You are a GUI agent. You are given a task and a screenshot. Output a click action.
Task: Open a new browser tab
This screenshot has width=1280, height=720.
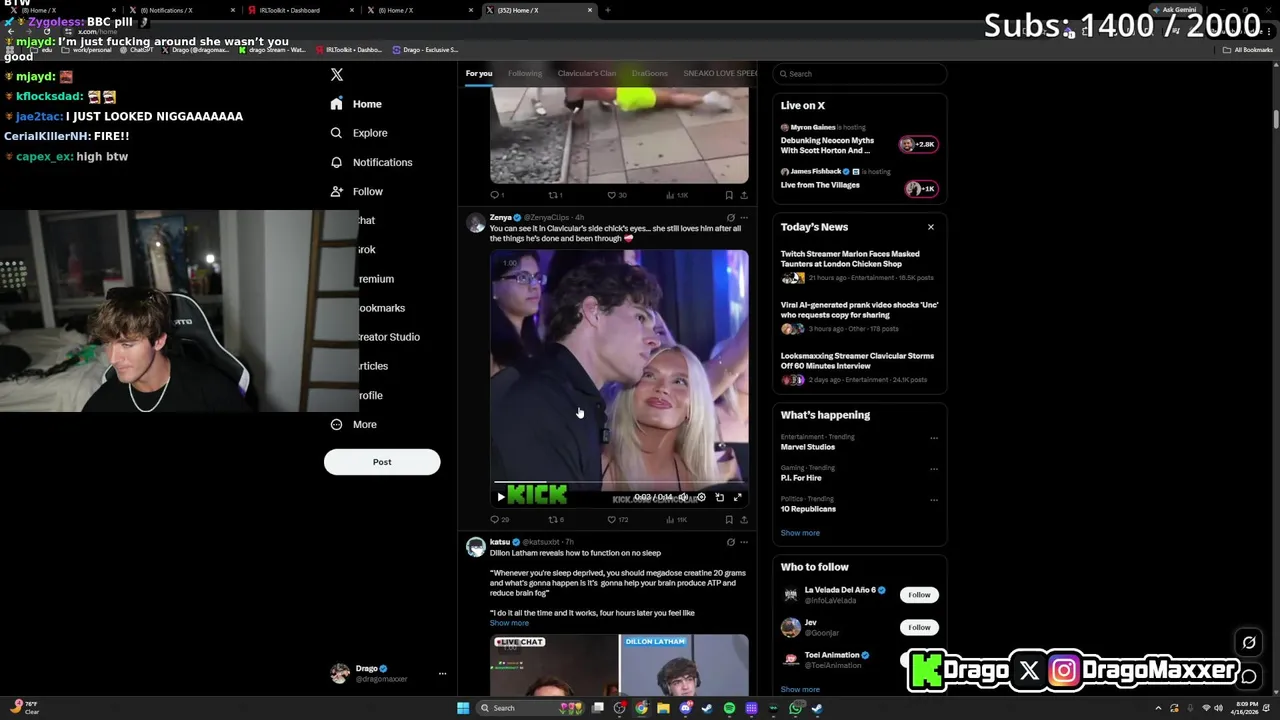(608, 10)
